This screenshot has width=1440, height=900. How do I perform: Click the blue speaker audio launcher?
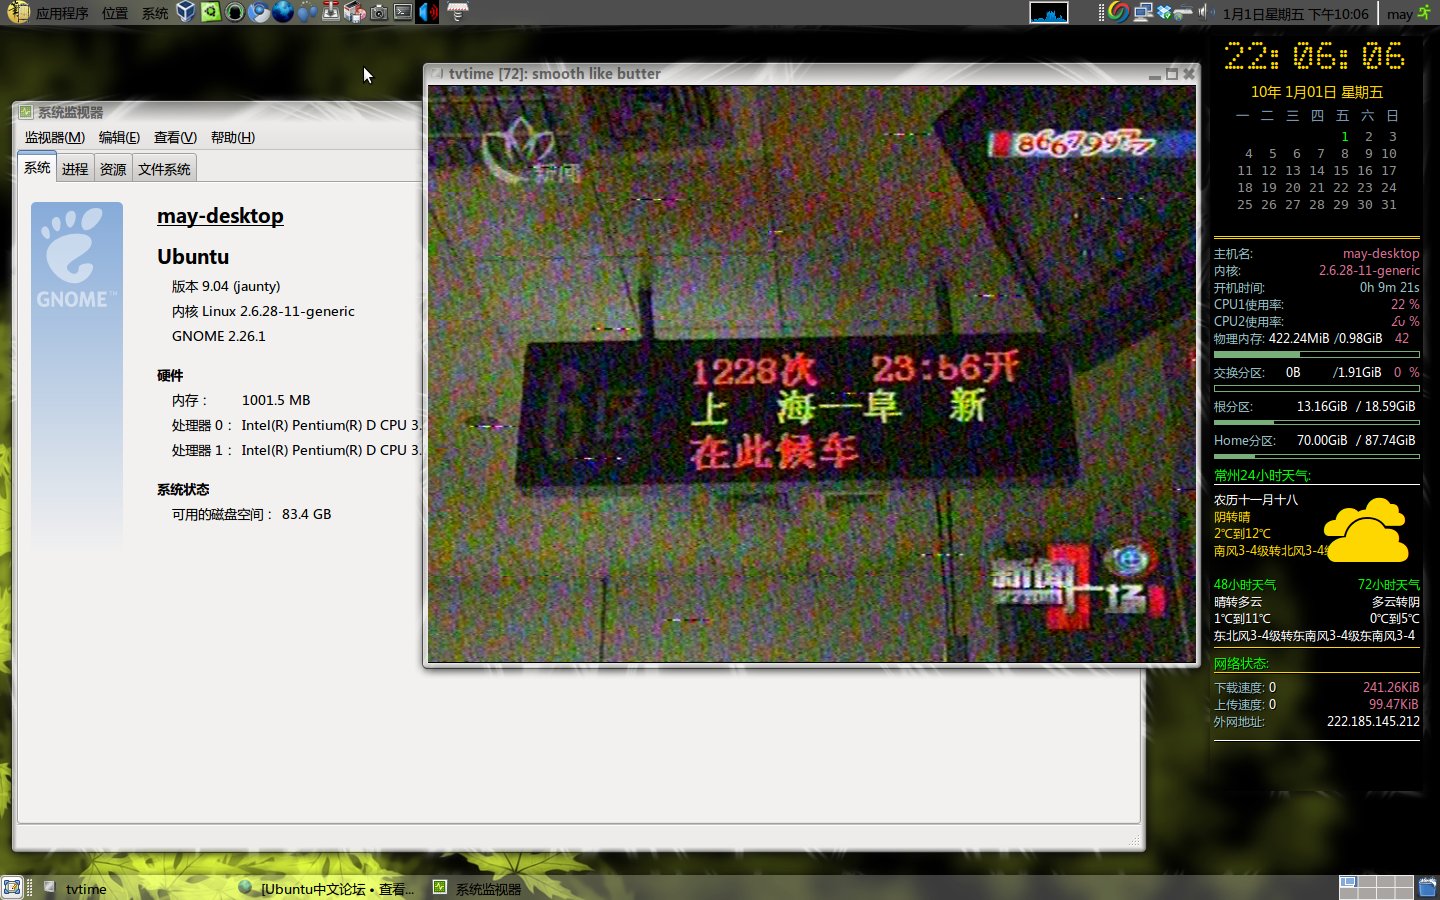[428, 12]
